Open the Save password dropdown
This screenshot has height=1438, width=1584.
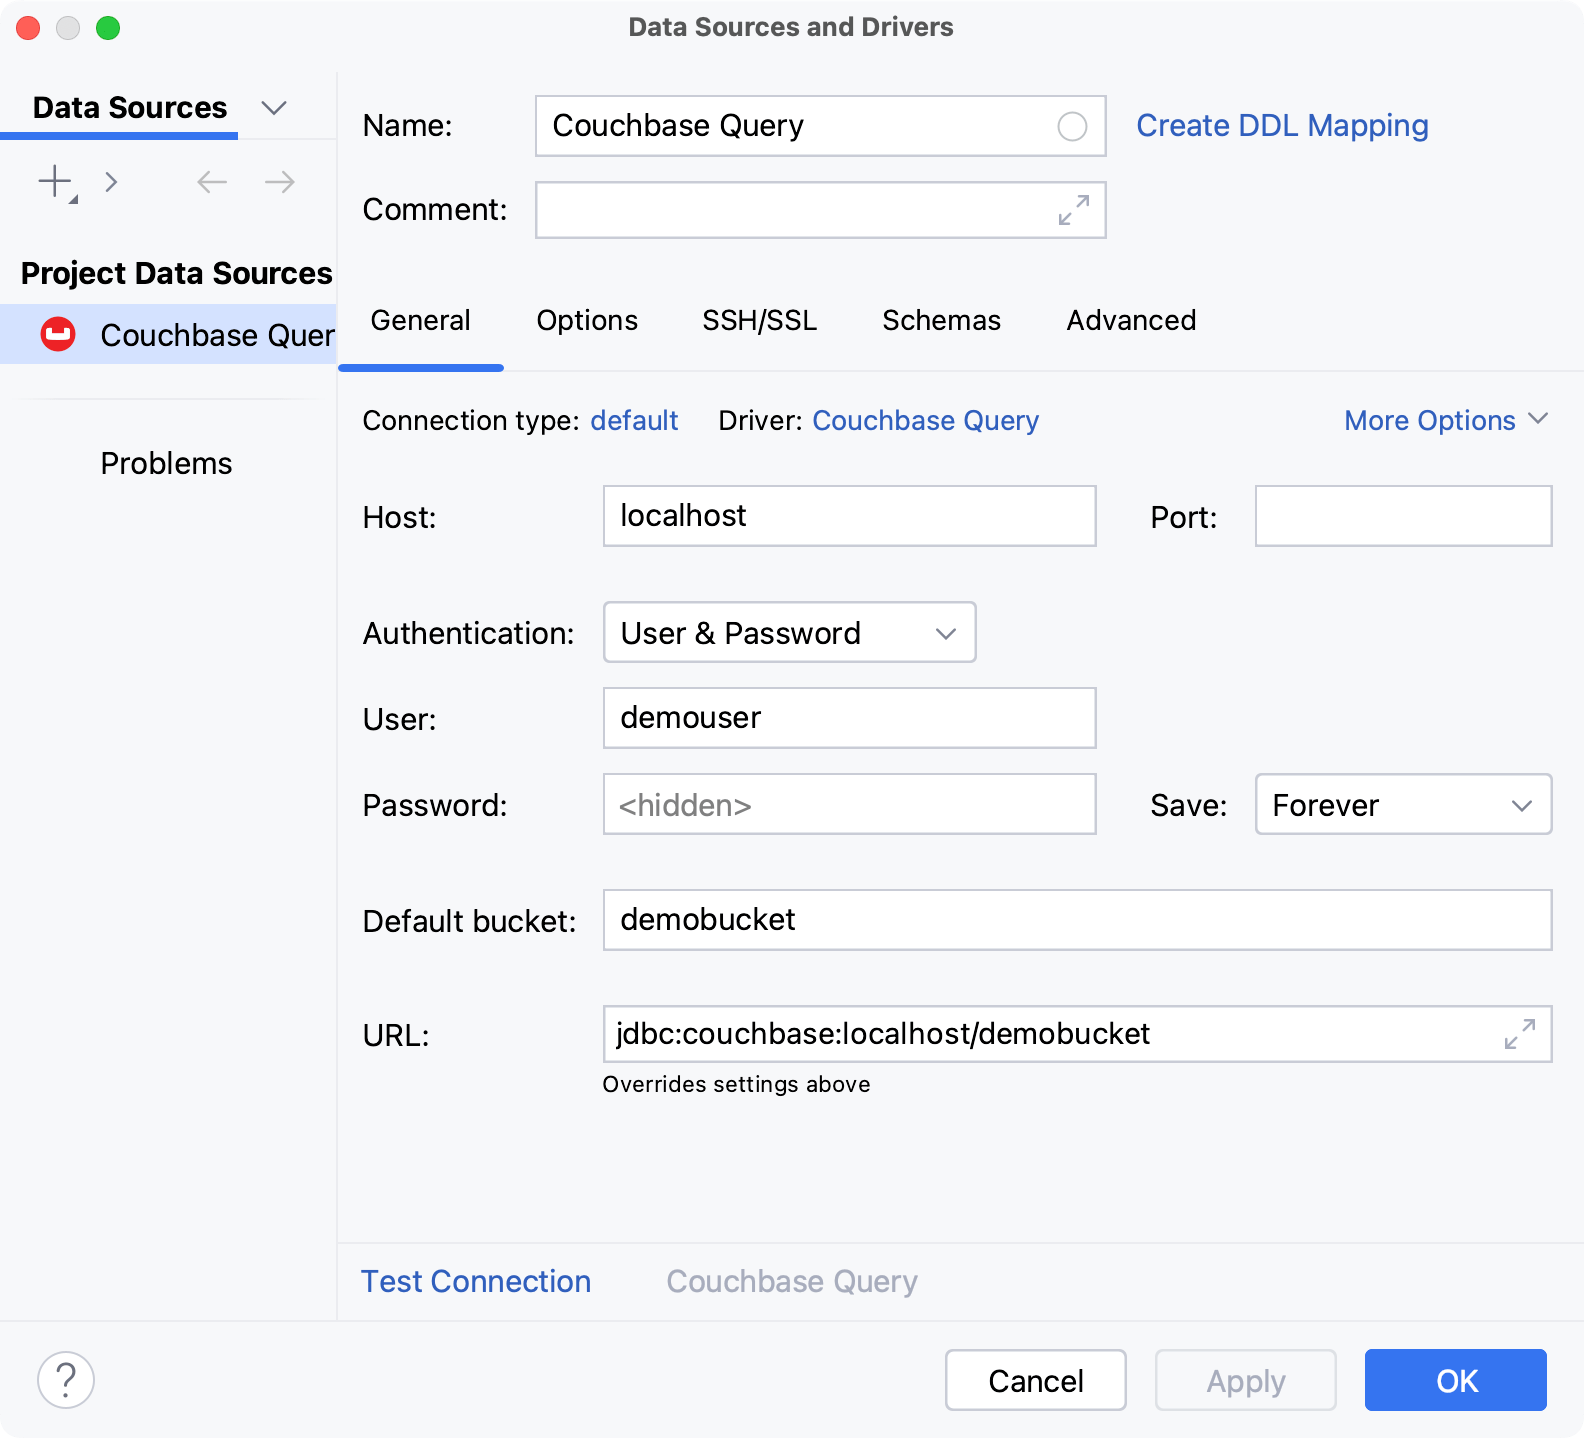point(1402,805)
